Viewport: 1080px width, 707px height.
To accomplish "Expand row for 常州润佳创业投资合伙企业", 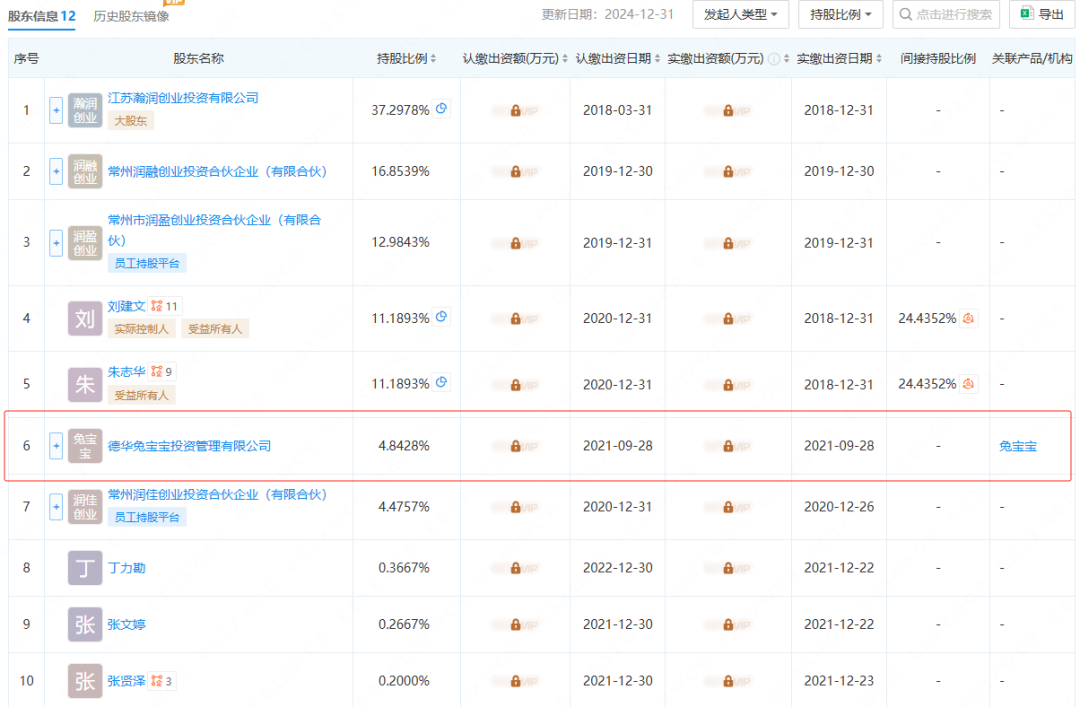I will (x=56, y=506).
